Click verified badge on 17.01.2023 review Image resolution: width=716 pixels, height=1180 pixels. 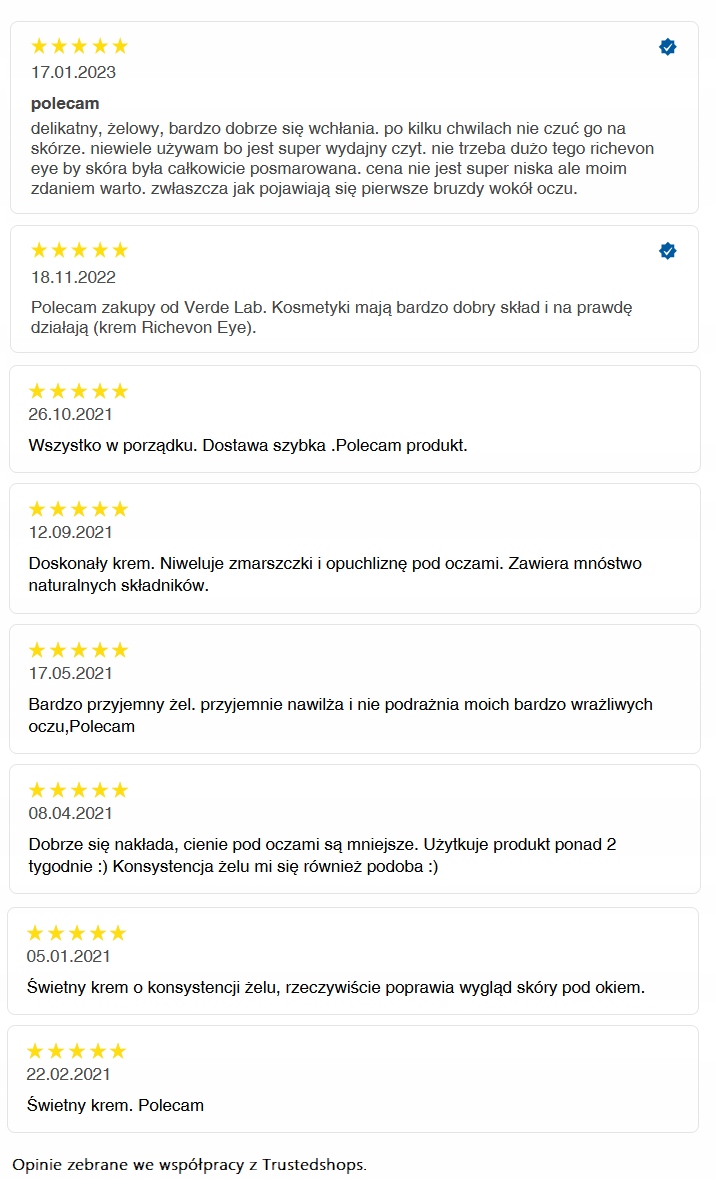pos(668,47)
